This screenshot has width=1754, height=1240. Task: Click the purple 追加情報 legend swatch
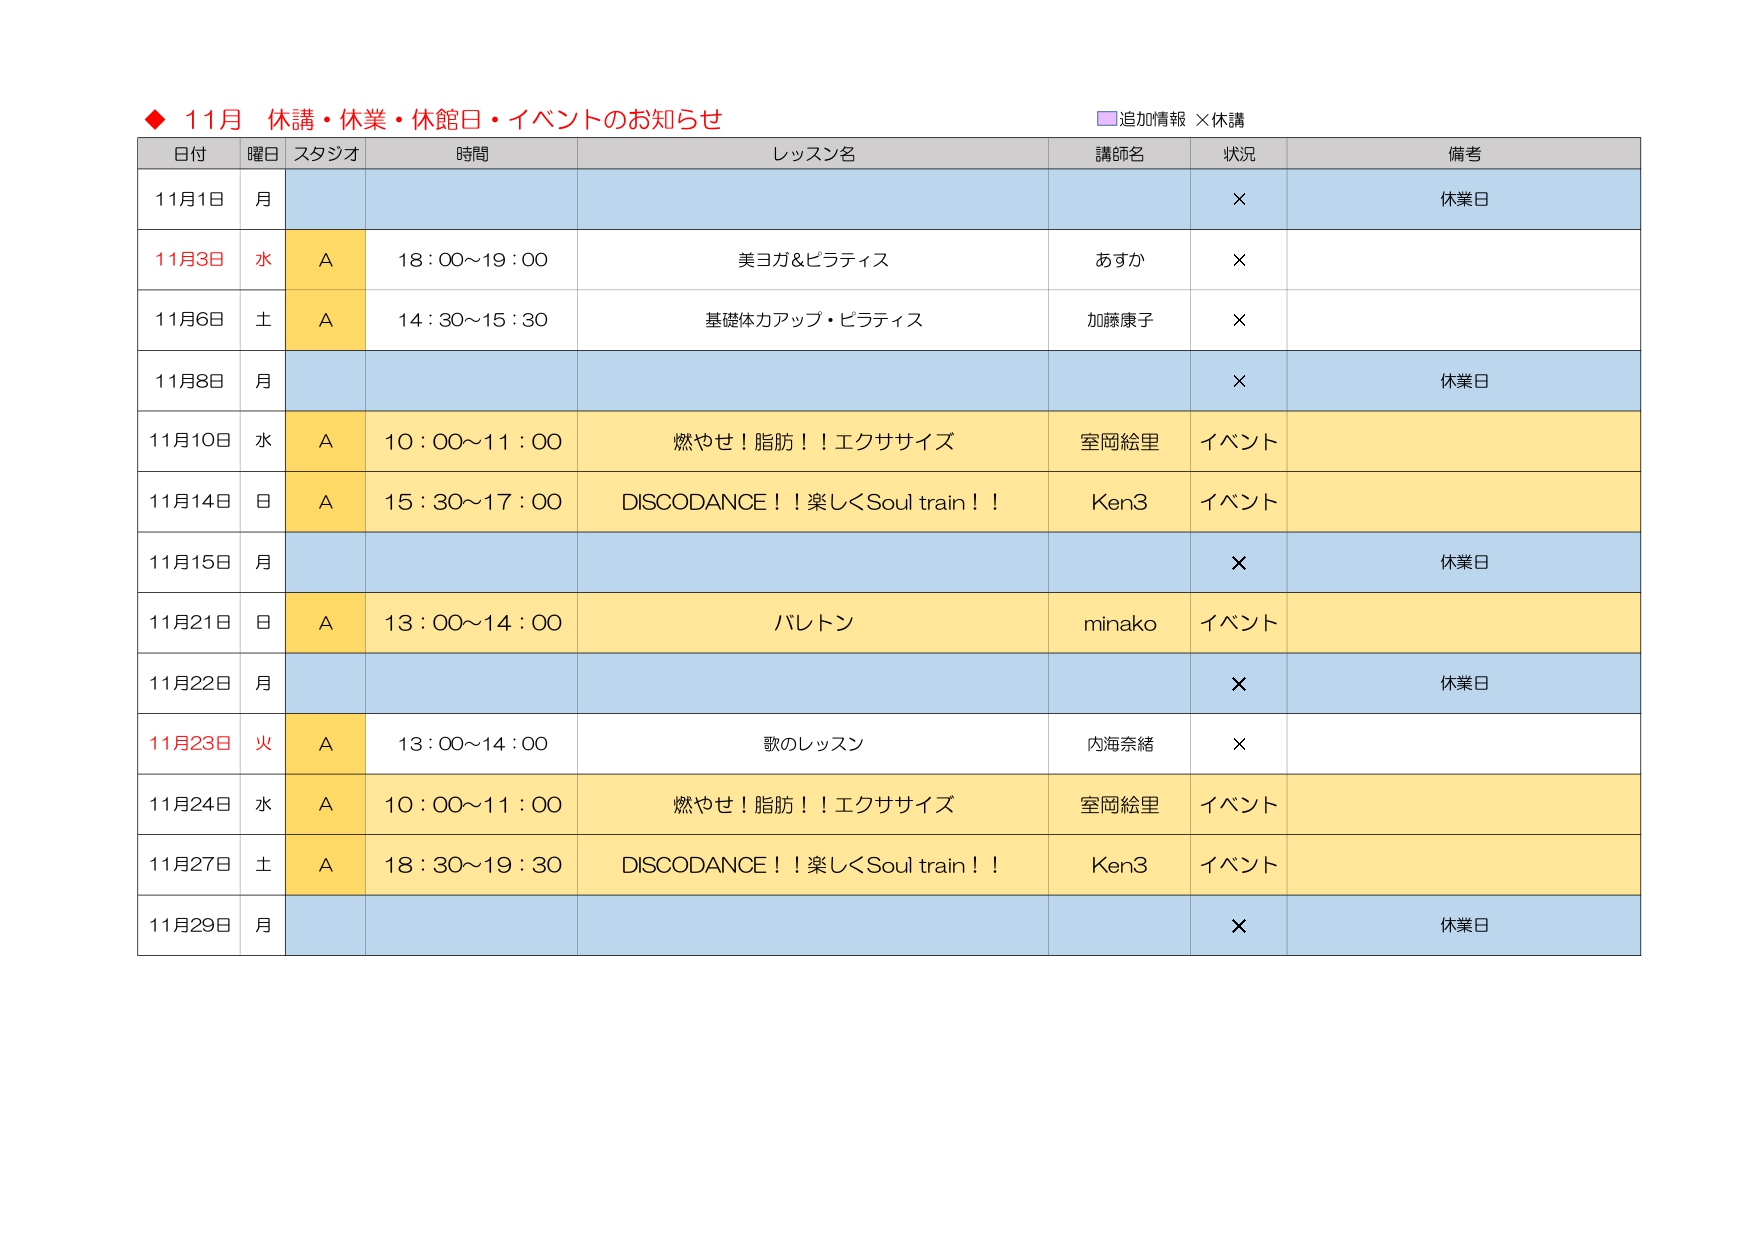click(1107, 118)
